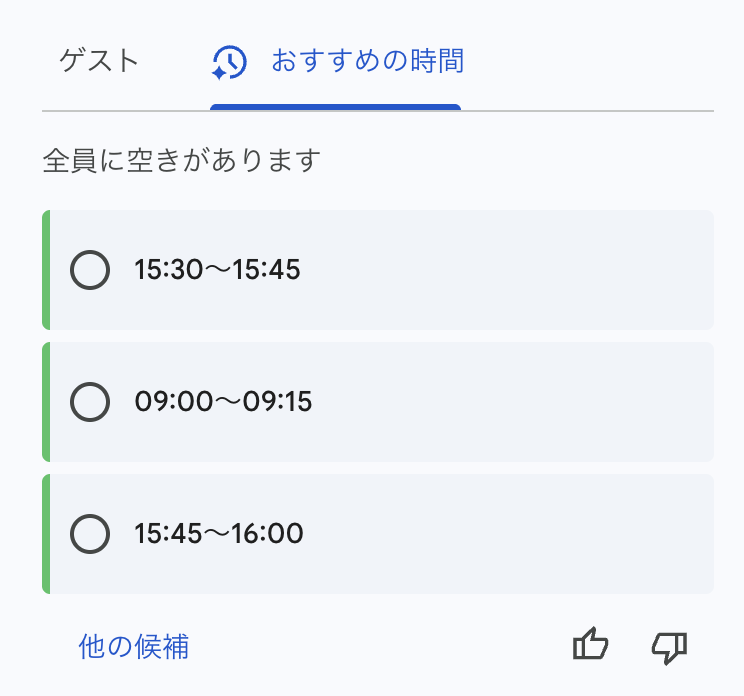744x696 pixels.
Task: Show more options via 他の候補
Action: coord(134,647)
